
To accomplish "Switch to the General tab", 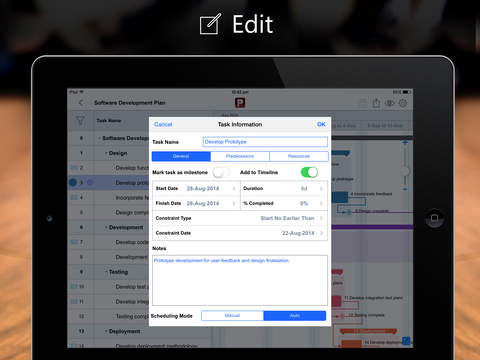I will pos(181,156).
